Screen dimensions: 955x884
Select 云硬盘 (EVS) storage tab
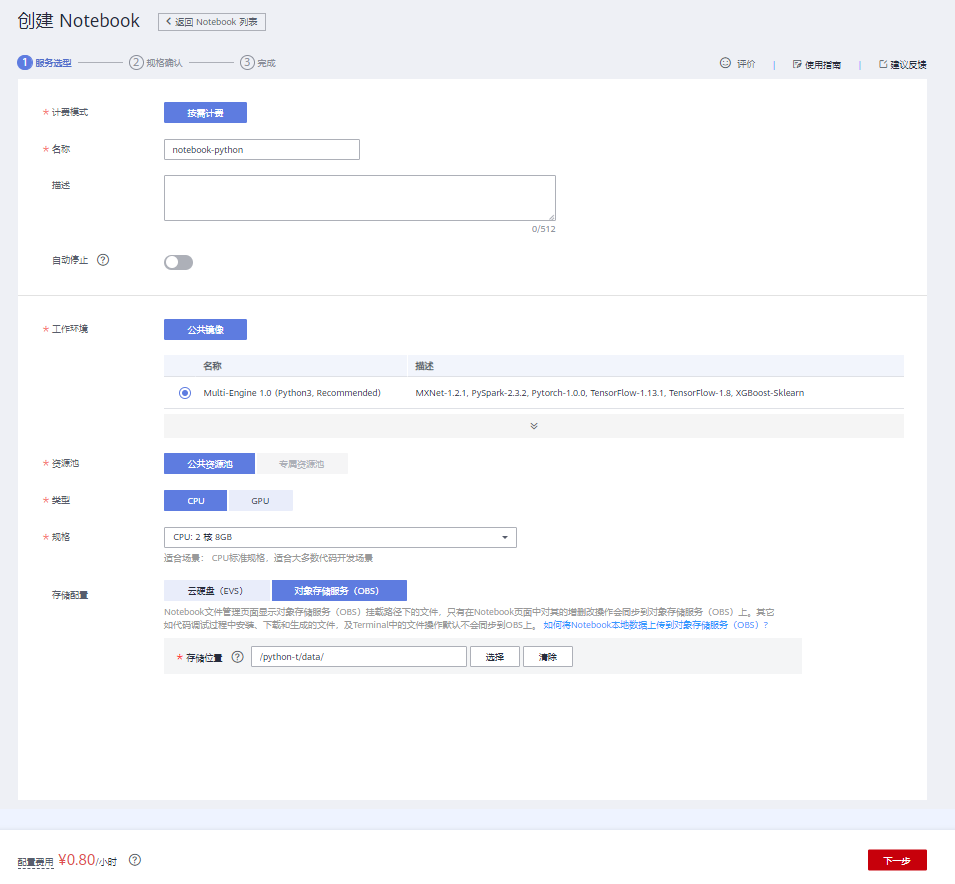click(216, 591)
